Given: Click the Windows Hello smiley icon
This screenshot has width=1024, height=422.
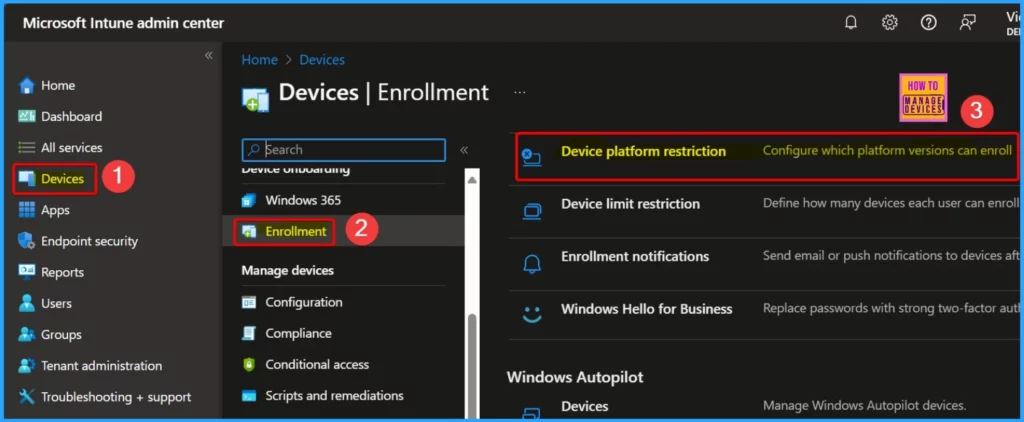Looking at the screenshot, I should tap(532, 314).
